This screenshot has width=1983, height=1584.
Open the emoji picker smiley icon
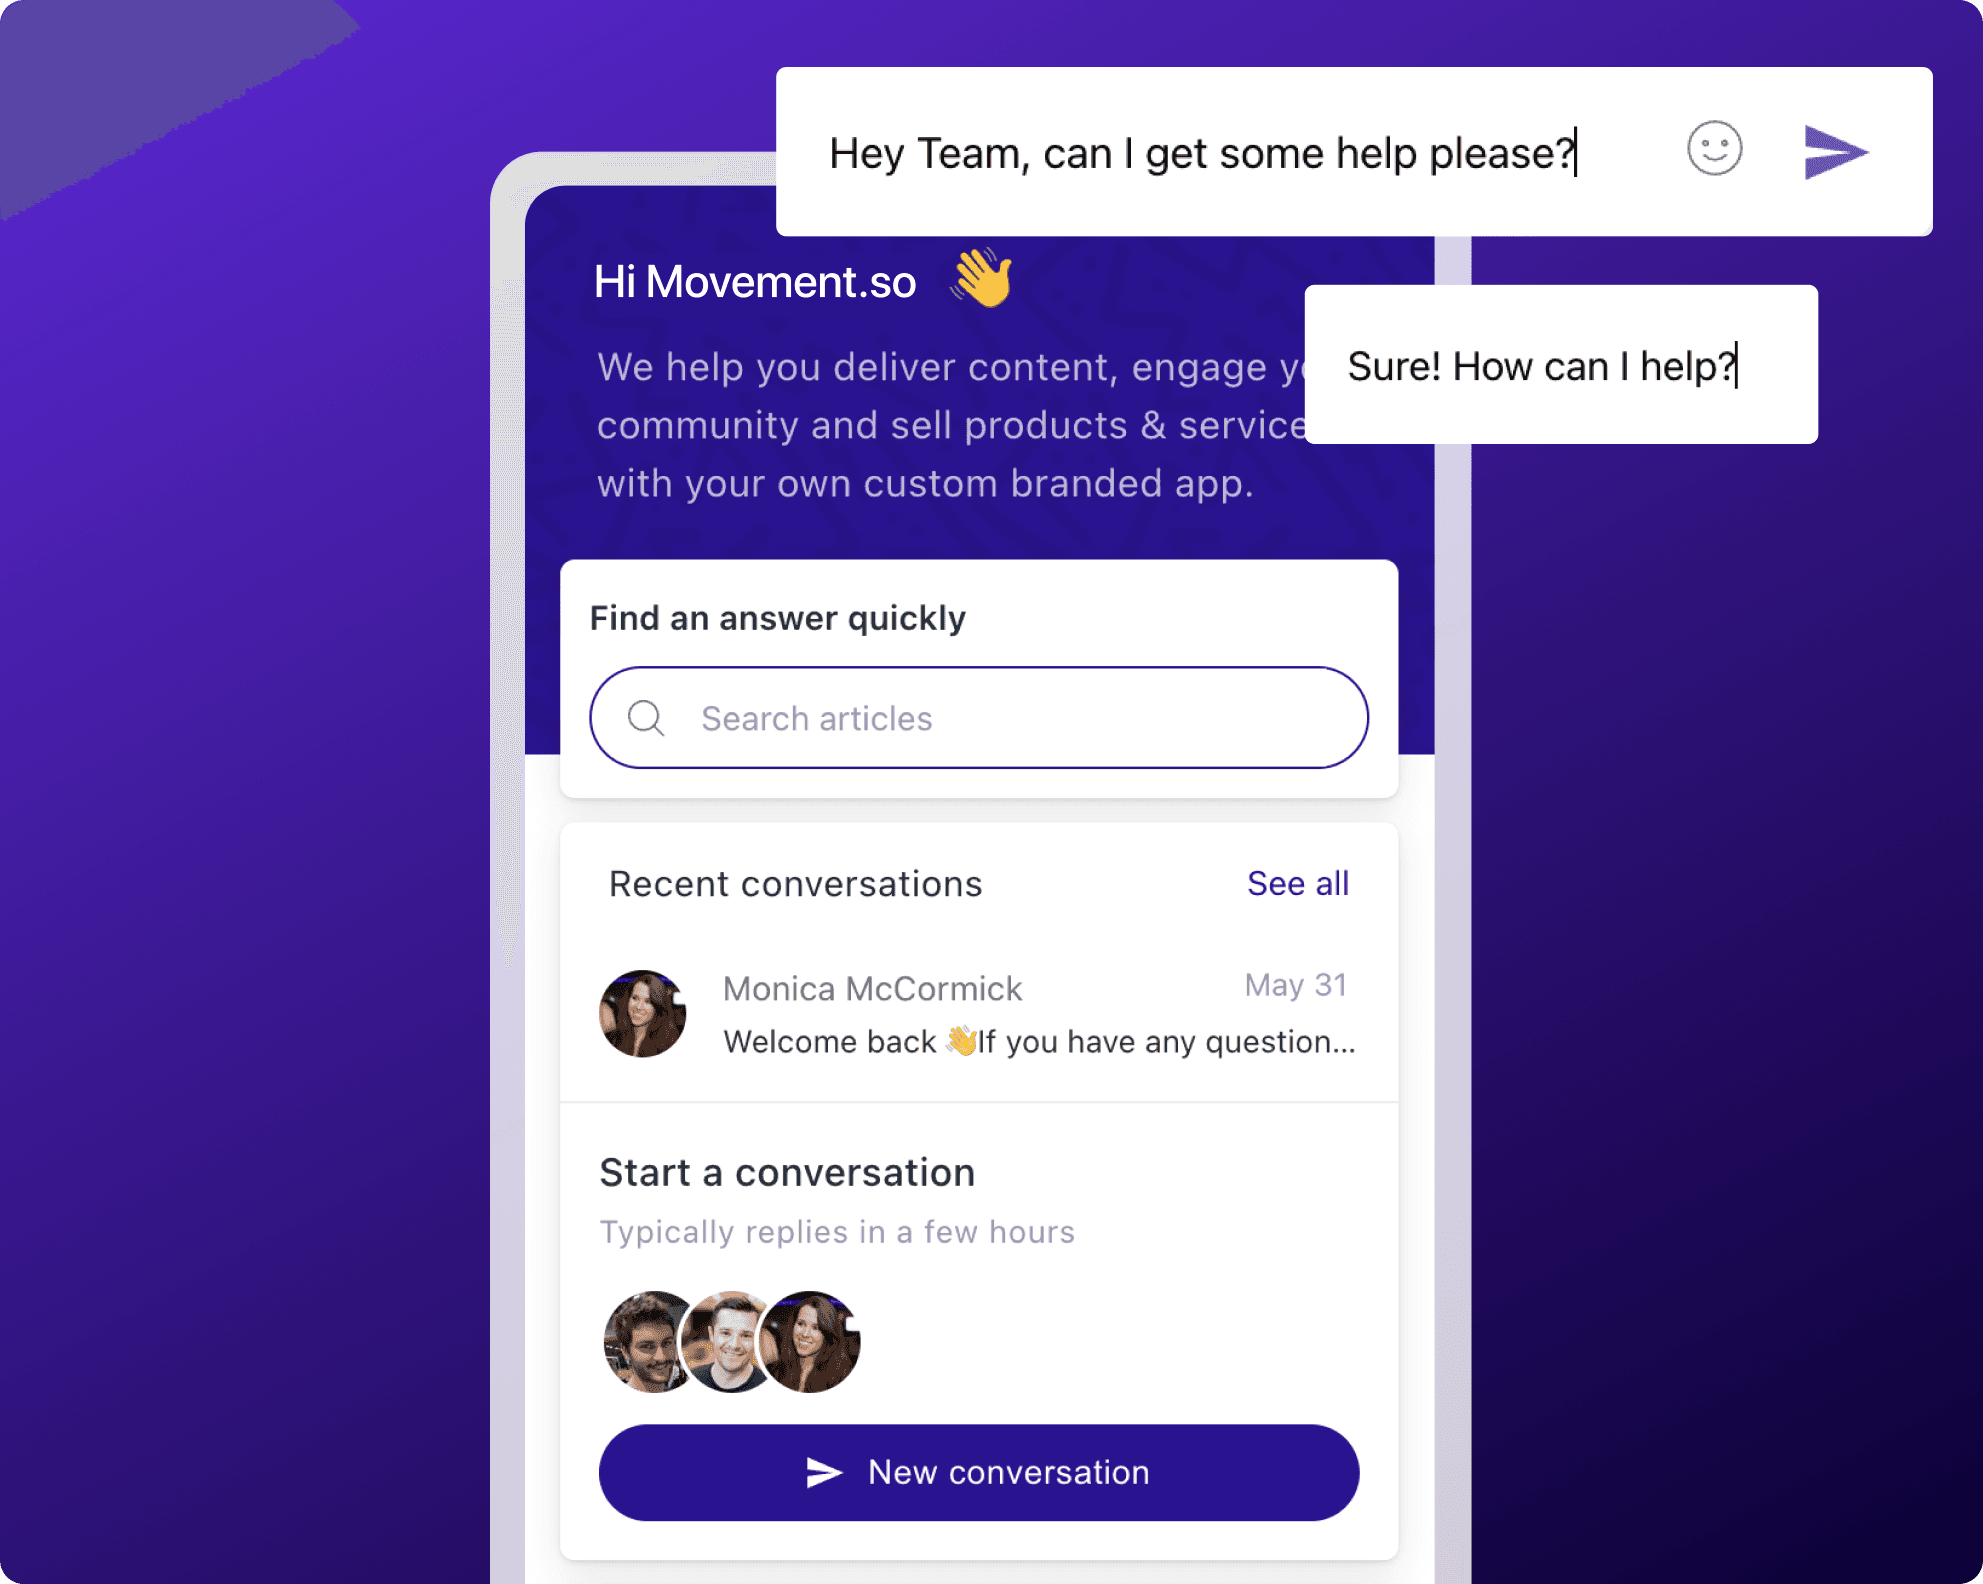[1714, 149]
